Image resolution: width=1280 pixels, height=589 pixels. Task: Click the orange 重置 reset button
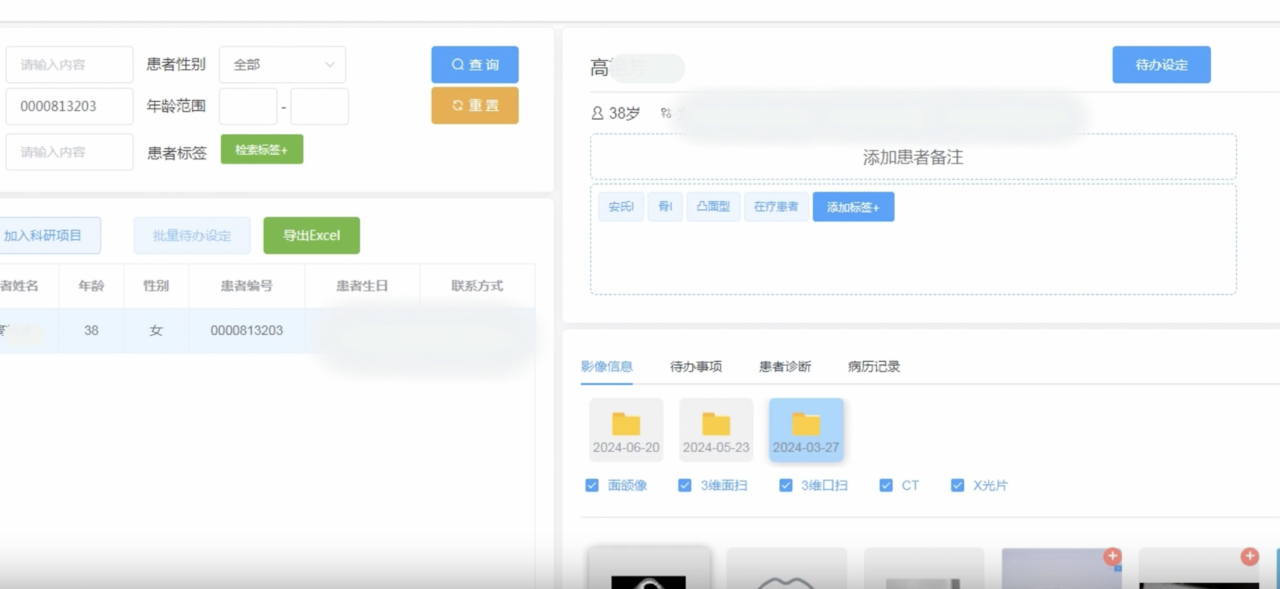point(475,106)
